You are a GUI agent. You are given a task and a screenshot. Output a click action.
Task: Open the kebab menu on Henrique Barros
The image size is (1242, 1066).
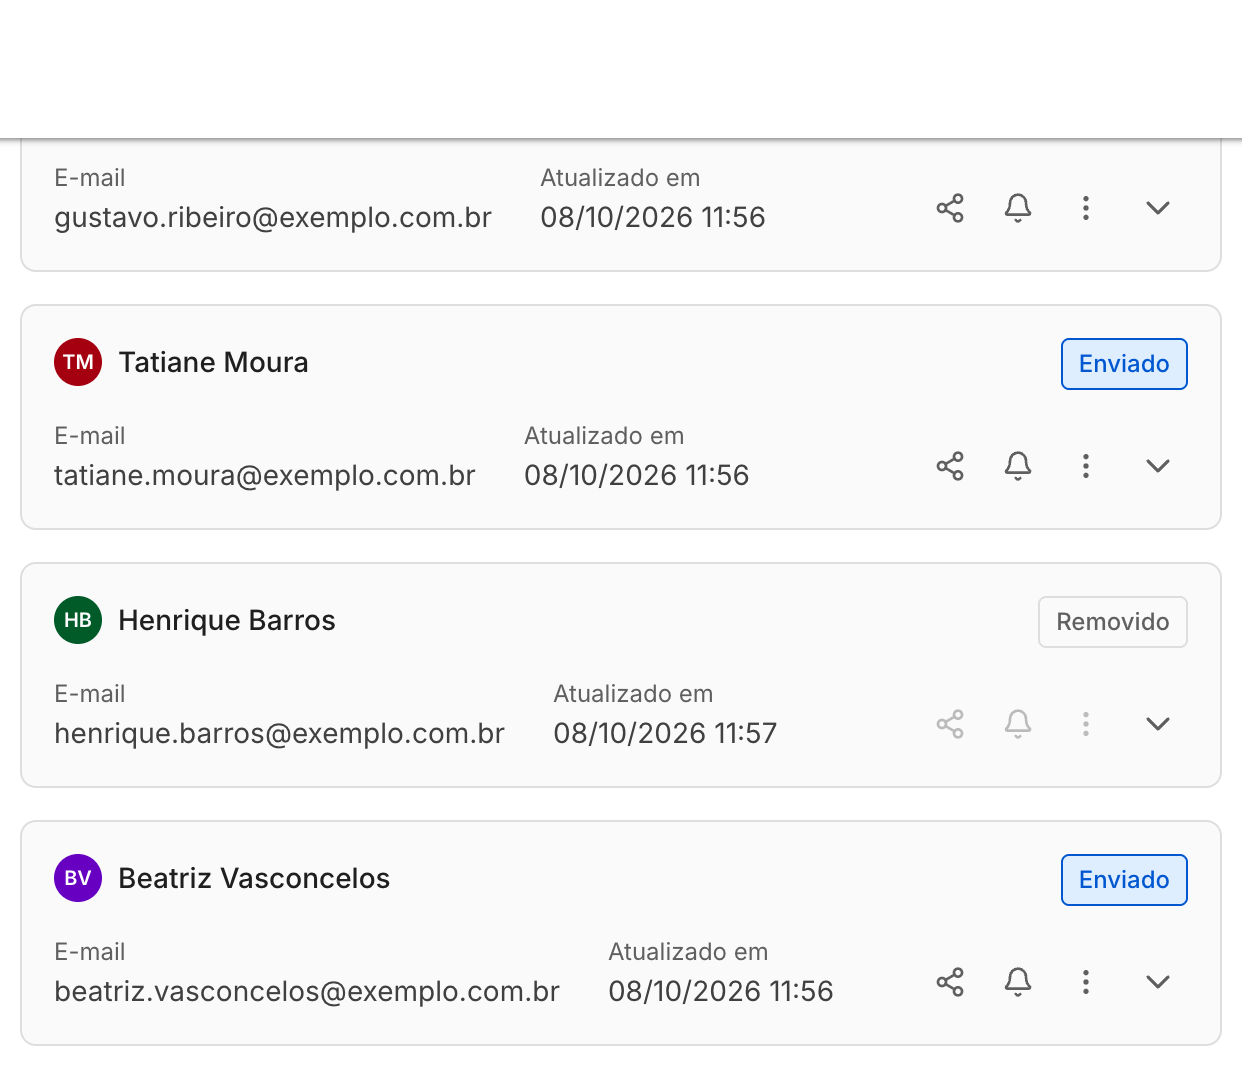1086,724
